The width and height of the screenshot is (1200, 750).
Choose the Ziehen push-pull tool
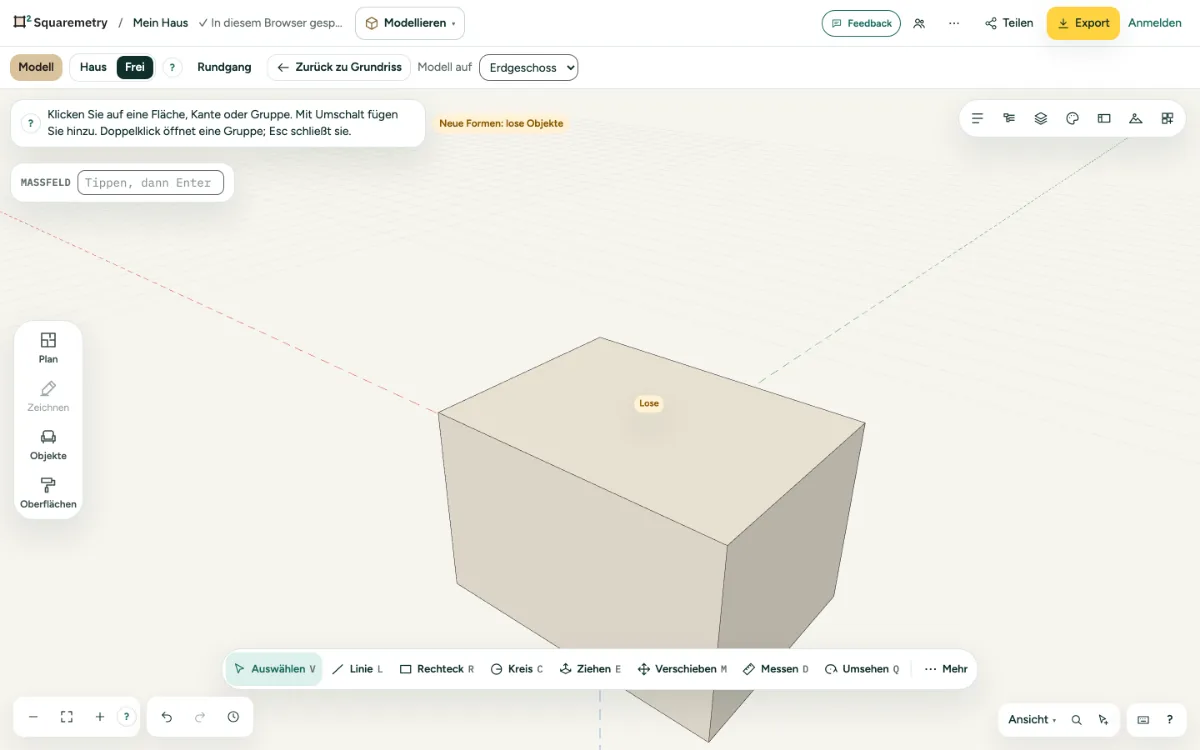(x=590, y=669)
